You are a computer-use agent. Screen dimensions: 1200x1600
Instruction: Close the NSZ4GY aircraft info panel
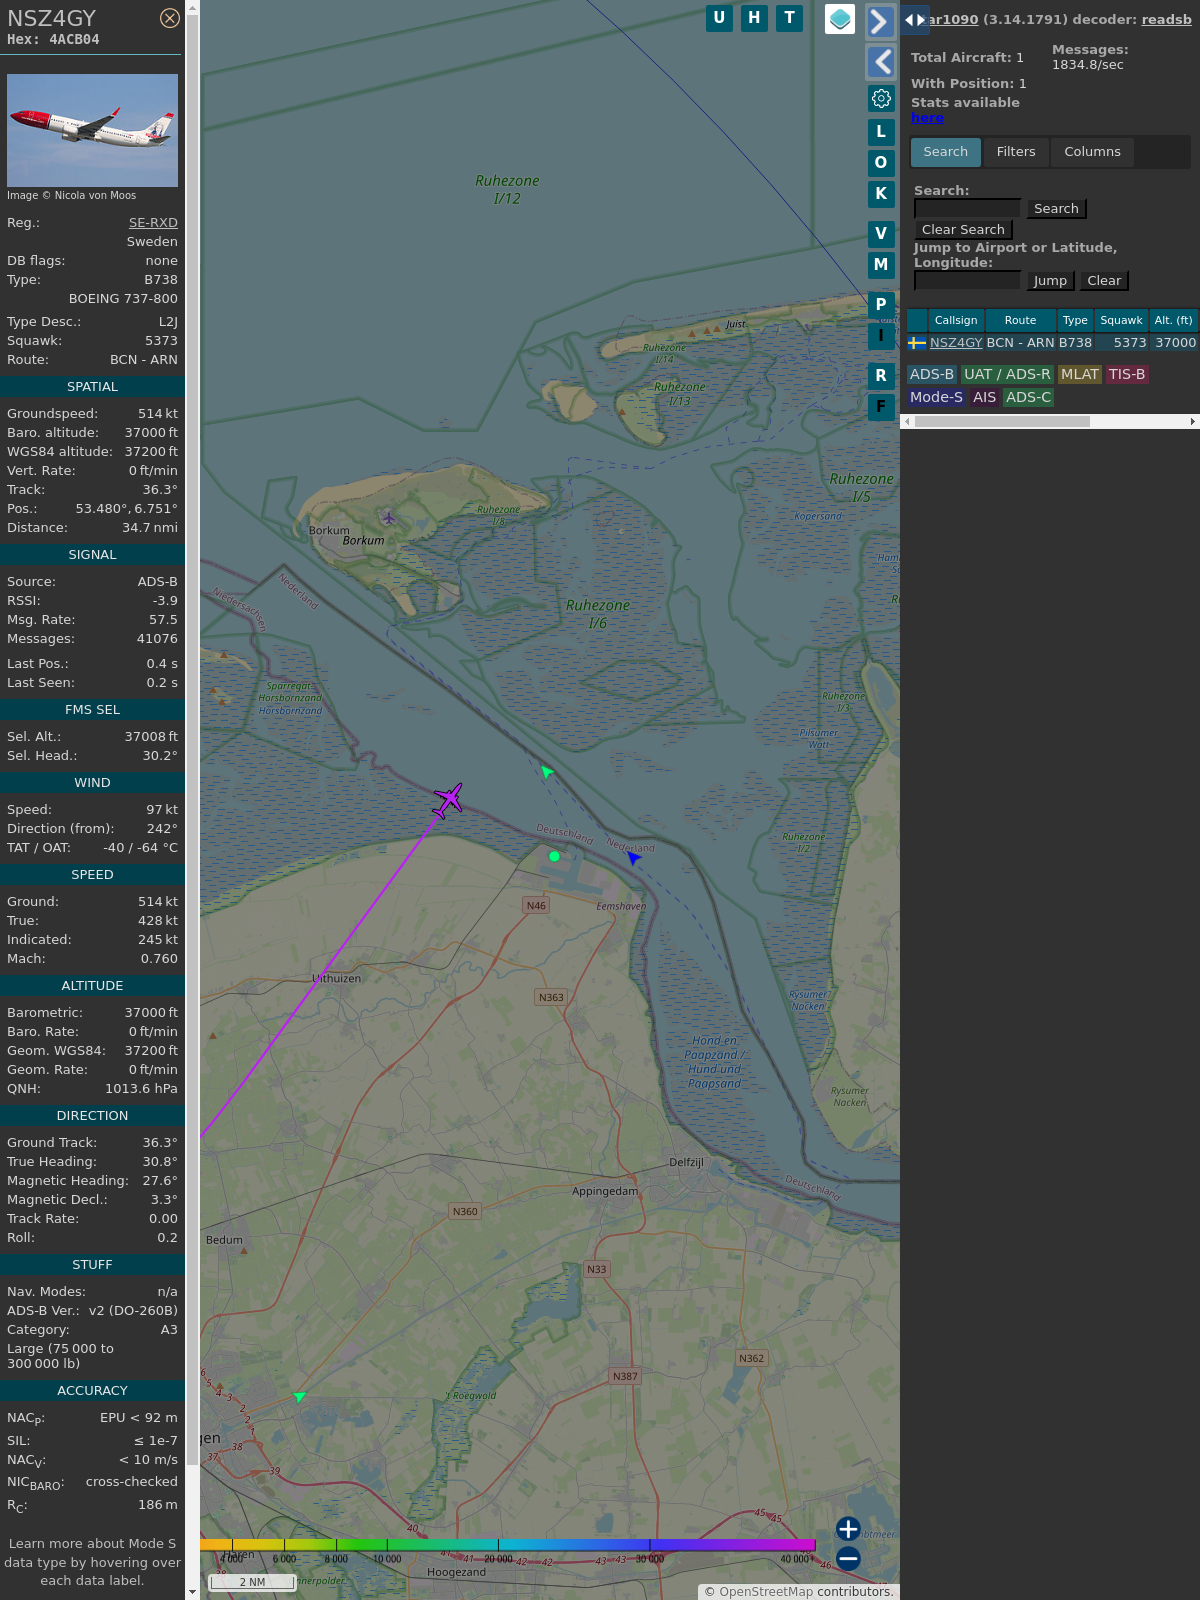click(170, 18)
